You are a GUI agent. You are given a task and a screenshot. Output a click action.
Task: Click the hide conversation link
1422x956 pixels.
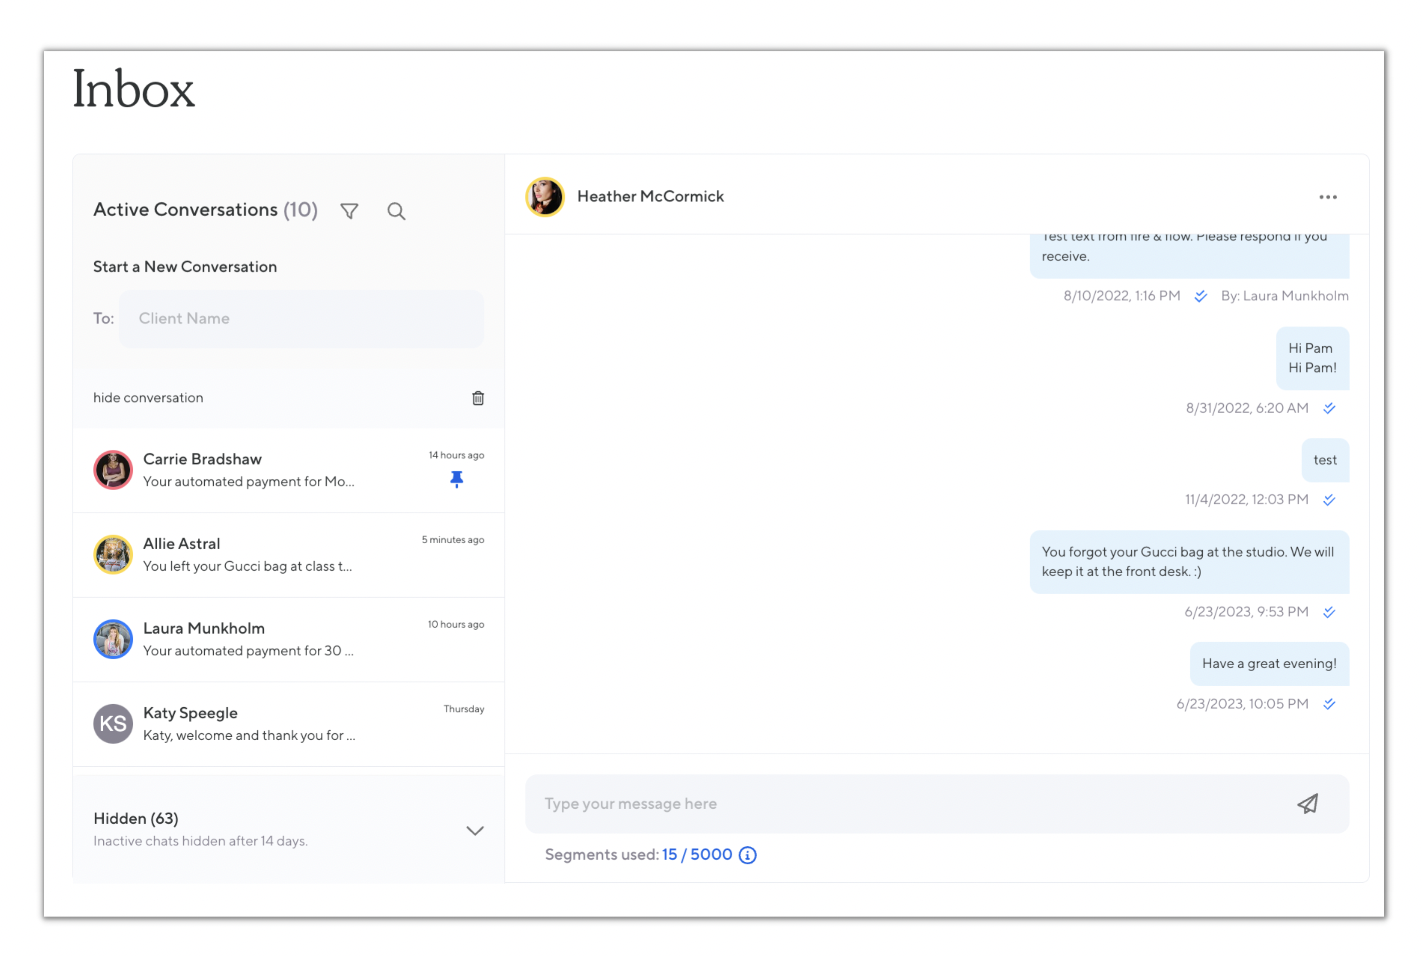[x=148, y=398]
